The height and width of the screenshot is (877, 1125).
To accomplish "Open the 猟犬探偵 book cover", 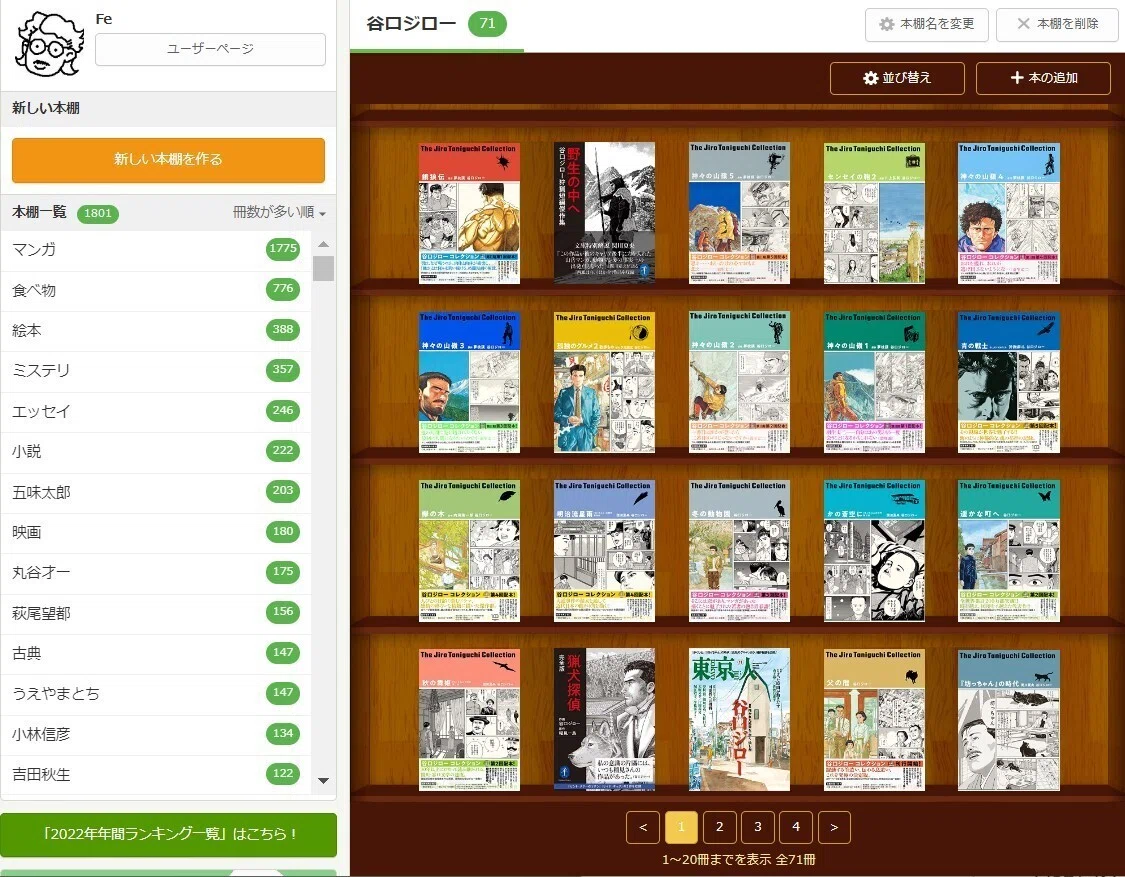I will point(604,720).
